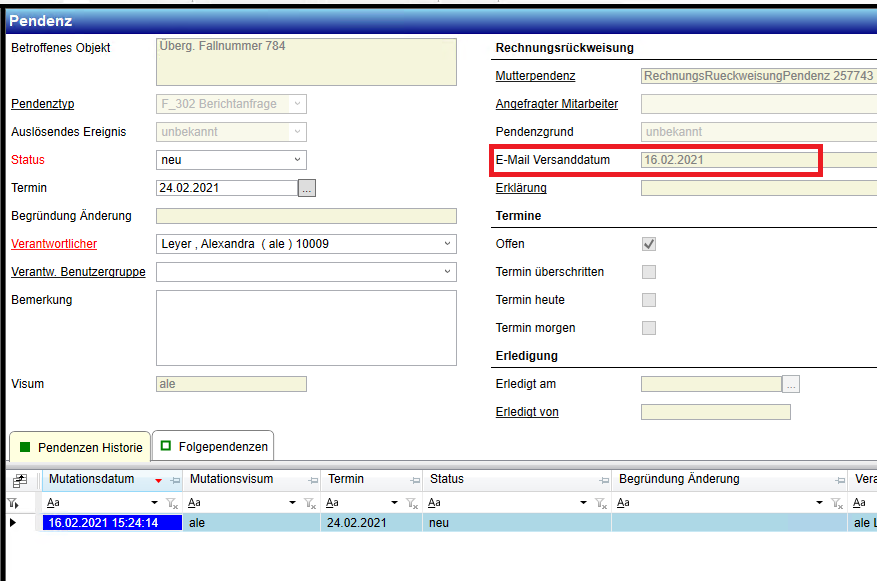Toggle the Termin morgen checkbox
Image resolution: width=877 pixels, height=581 pixels.
[x=649, y=328]
